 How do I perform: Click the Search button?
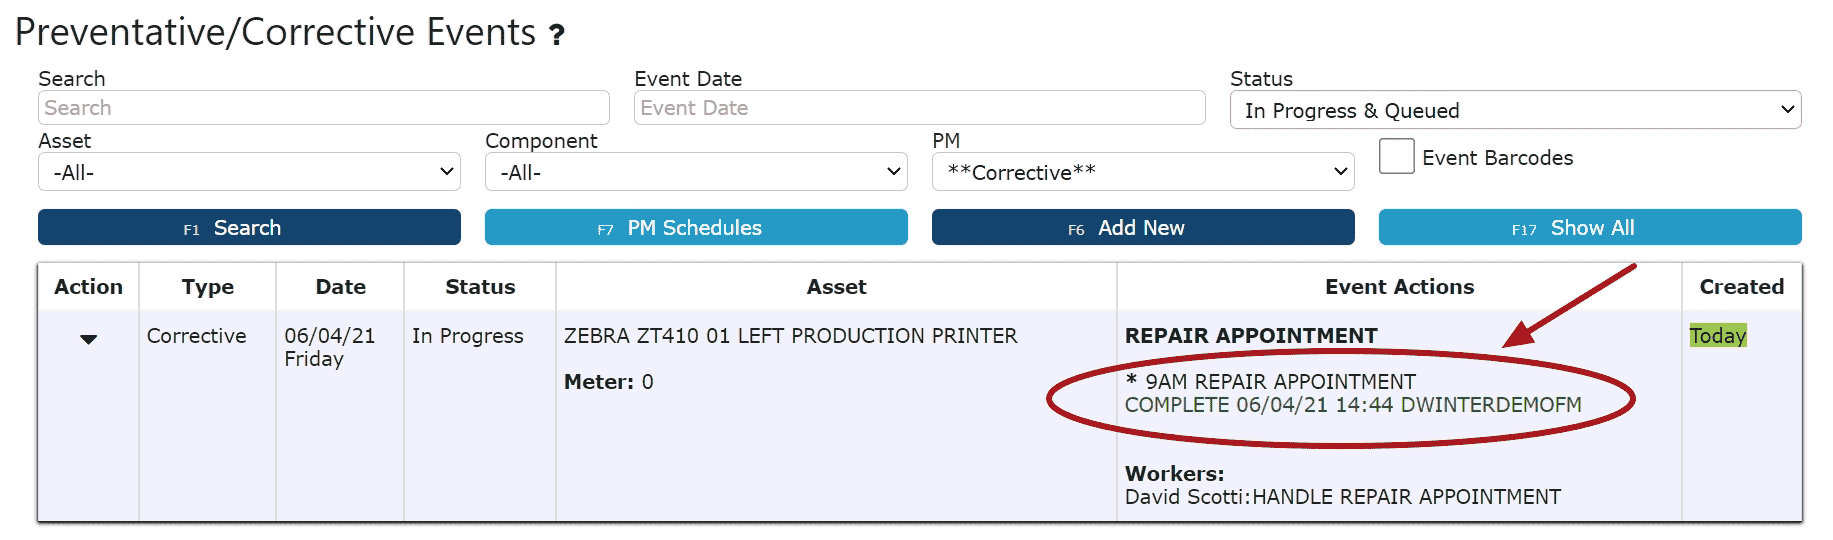pyautogui.click(x=249, y=228)
